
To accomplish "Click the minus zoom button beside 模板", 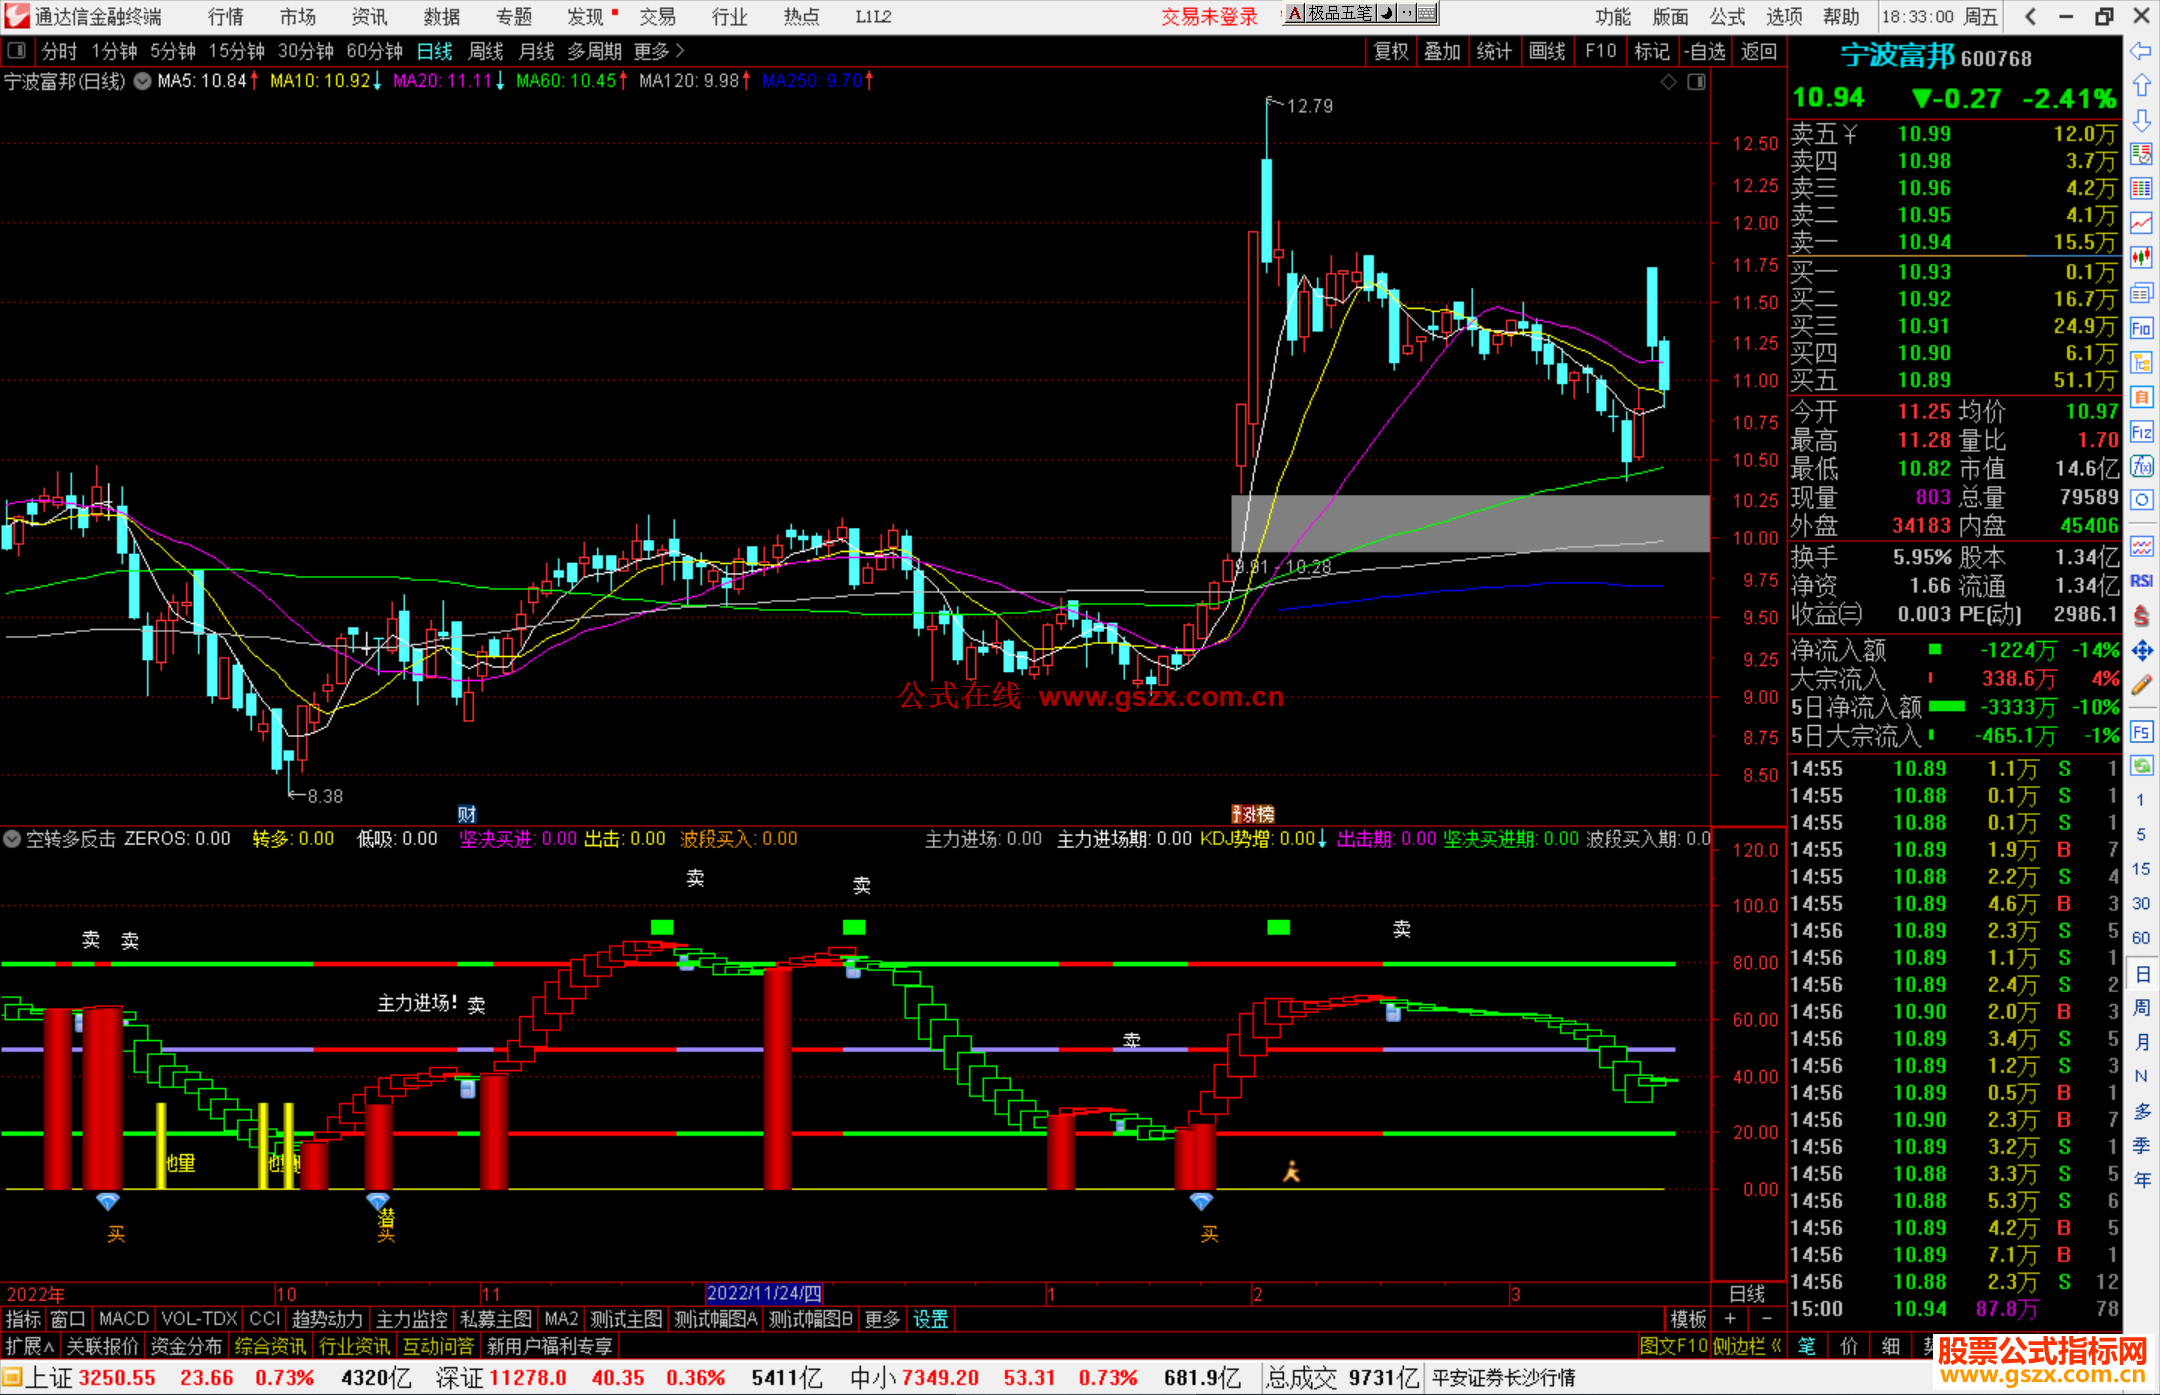I will tap(1767, 1319).
